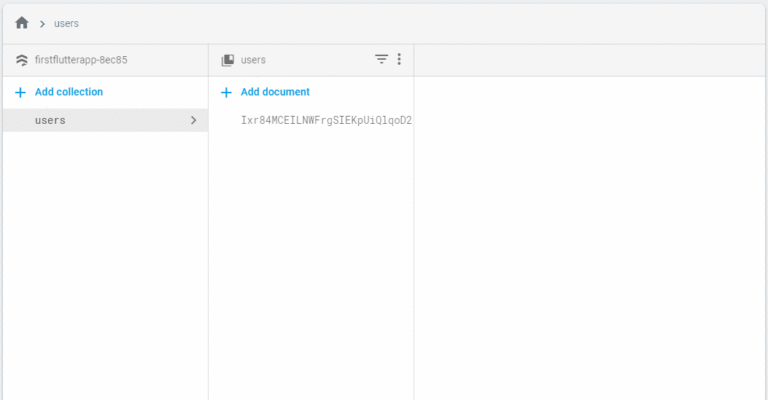Open the users breadcrumb link
768x400 pixels.
(66, 24)
